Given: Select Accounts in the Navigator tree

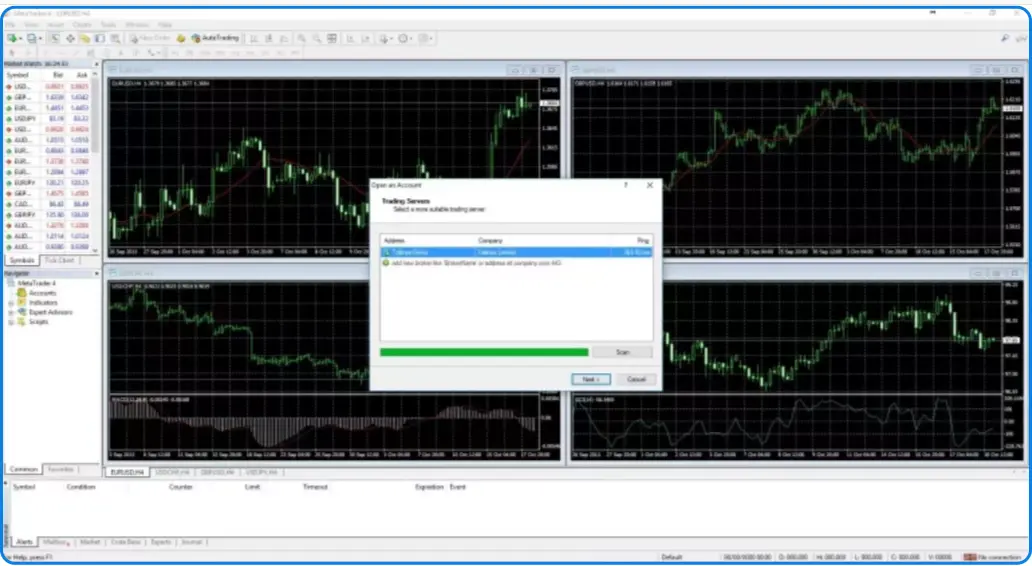Looking at the screenshot, I should [x=37, y=293].
